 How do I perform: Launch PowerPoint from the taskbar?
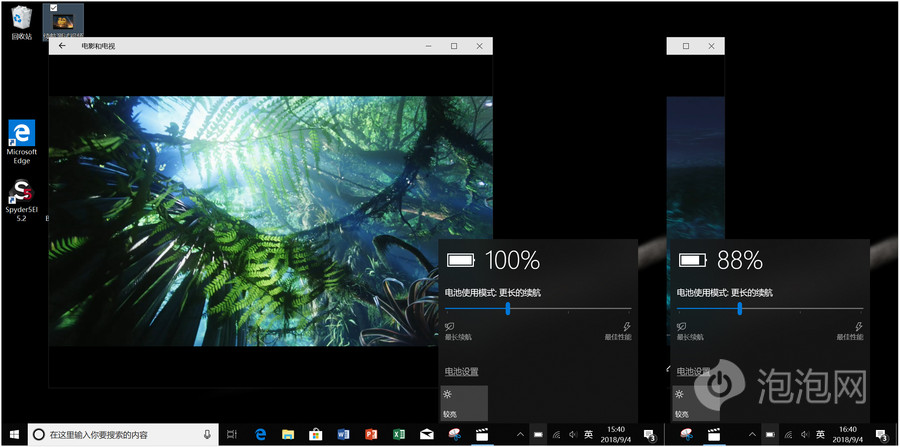click(x=371, y=435)
